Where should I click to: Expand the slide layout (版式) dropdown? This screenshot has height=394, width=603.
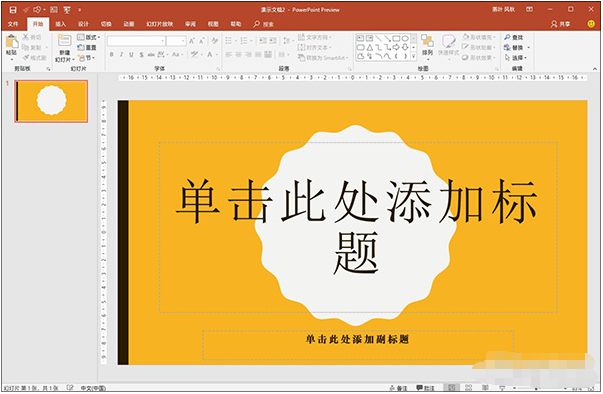[x=89, y=37]
